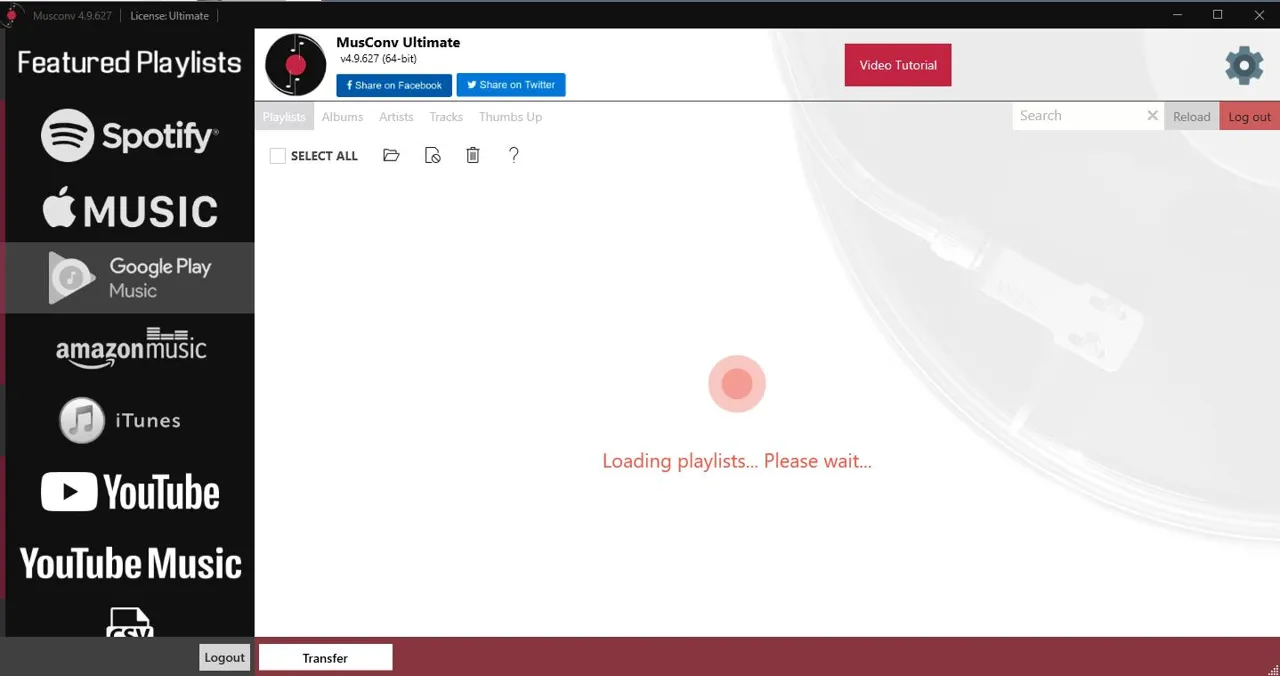Switch to the Thumbs Up tab
Viewport: 1280px width, 676px height.
pyautogui.click(x=510, y=117)
